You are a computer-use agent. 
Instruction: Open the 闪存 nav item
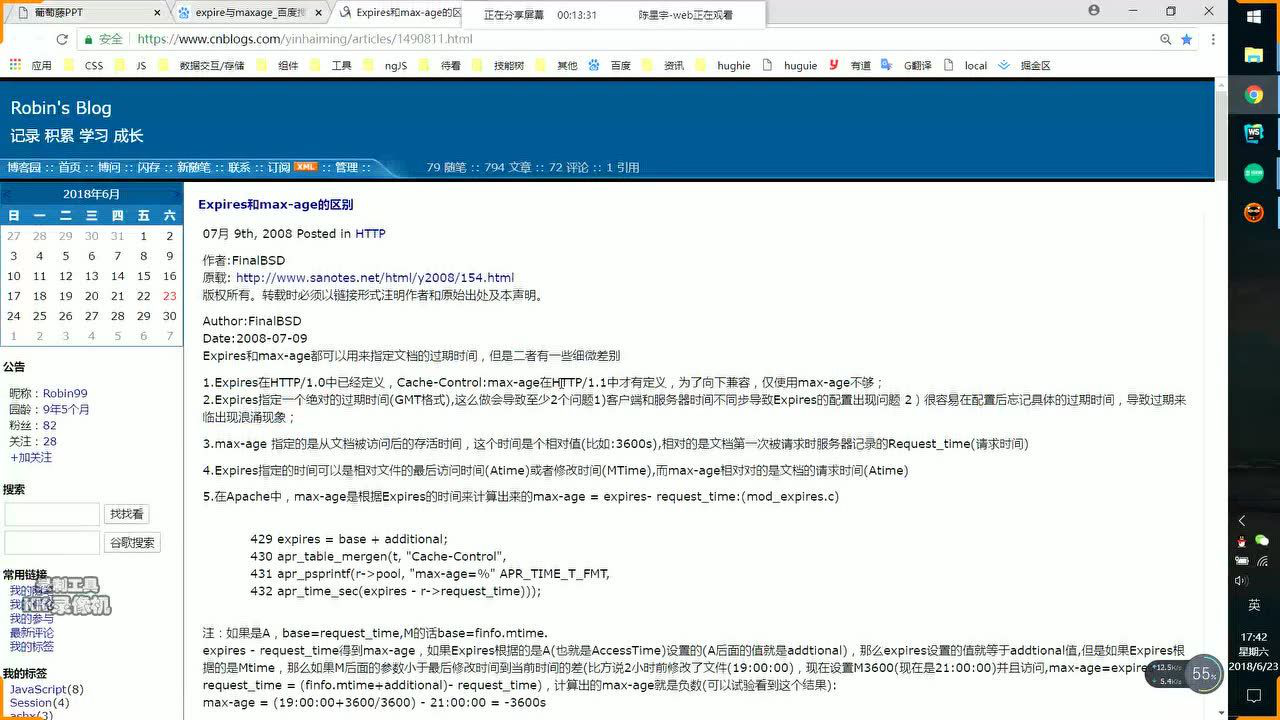coord(149,167)
